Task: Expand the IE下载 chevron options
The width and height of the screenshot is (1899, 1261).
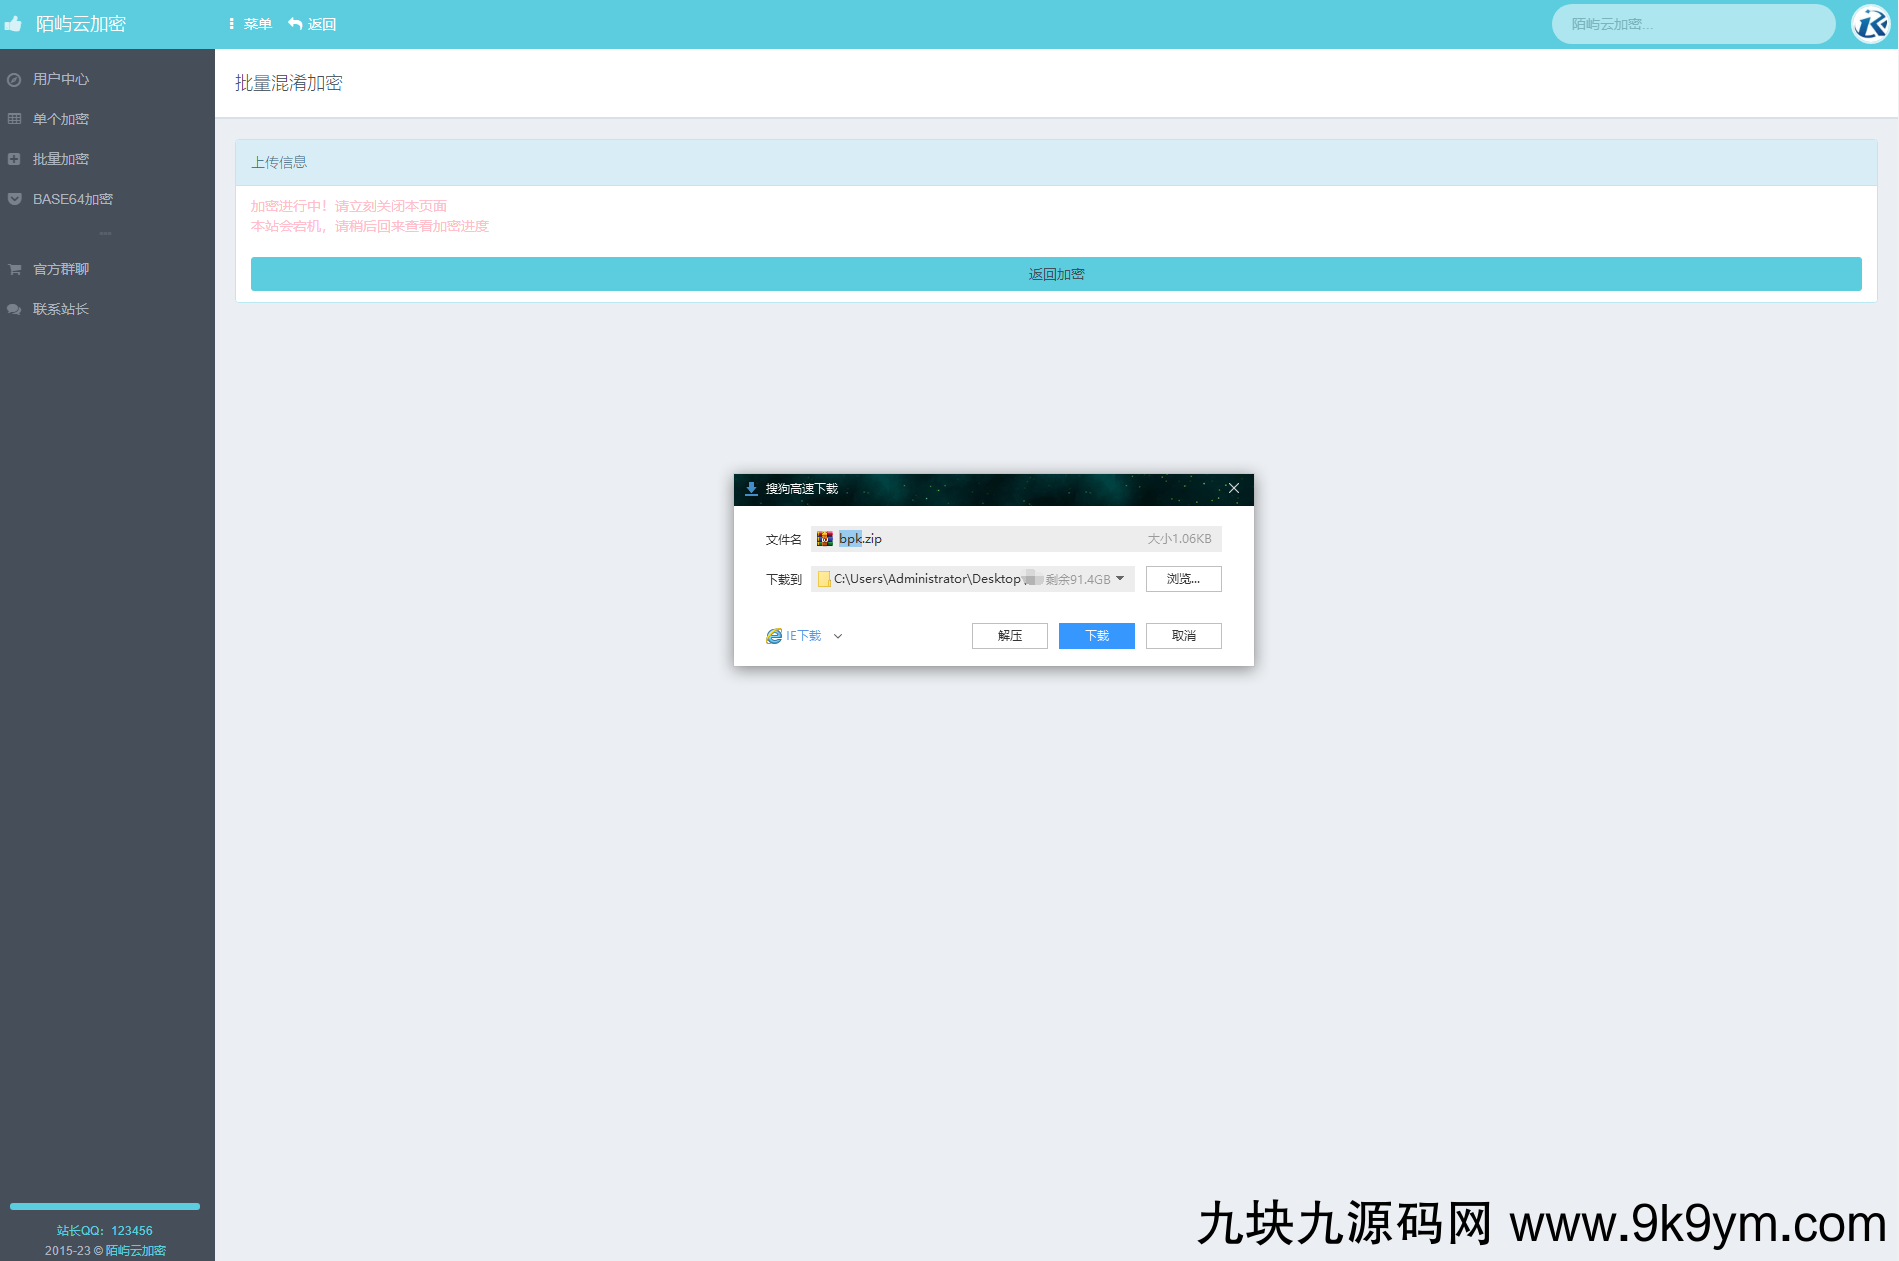Action: point(838,636)
